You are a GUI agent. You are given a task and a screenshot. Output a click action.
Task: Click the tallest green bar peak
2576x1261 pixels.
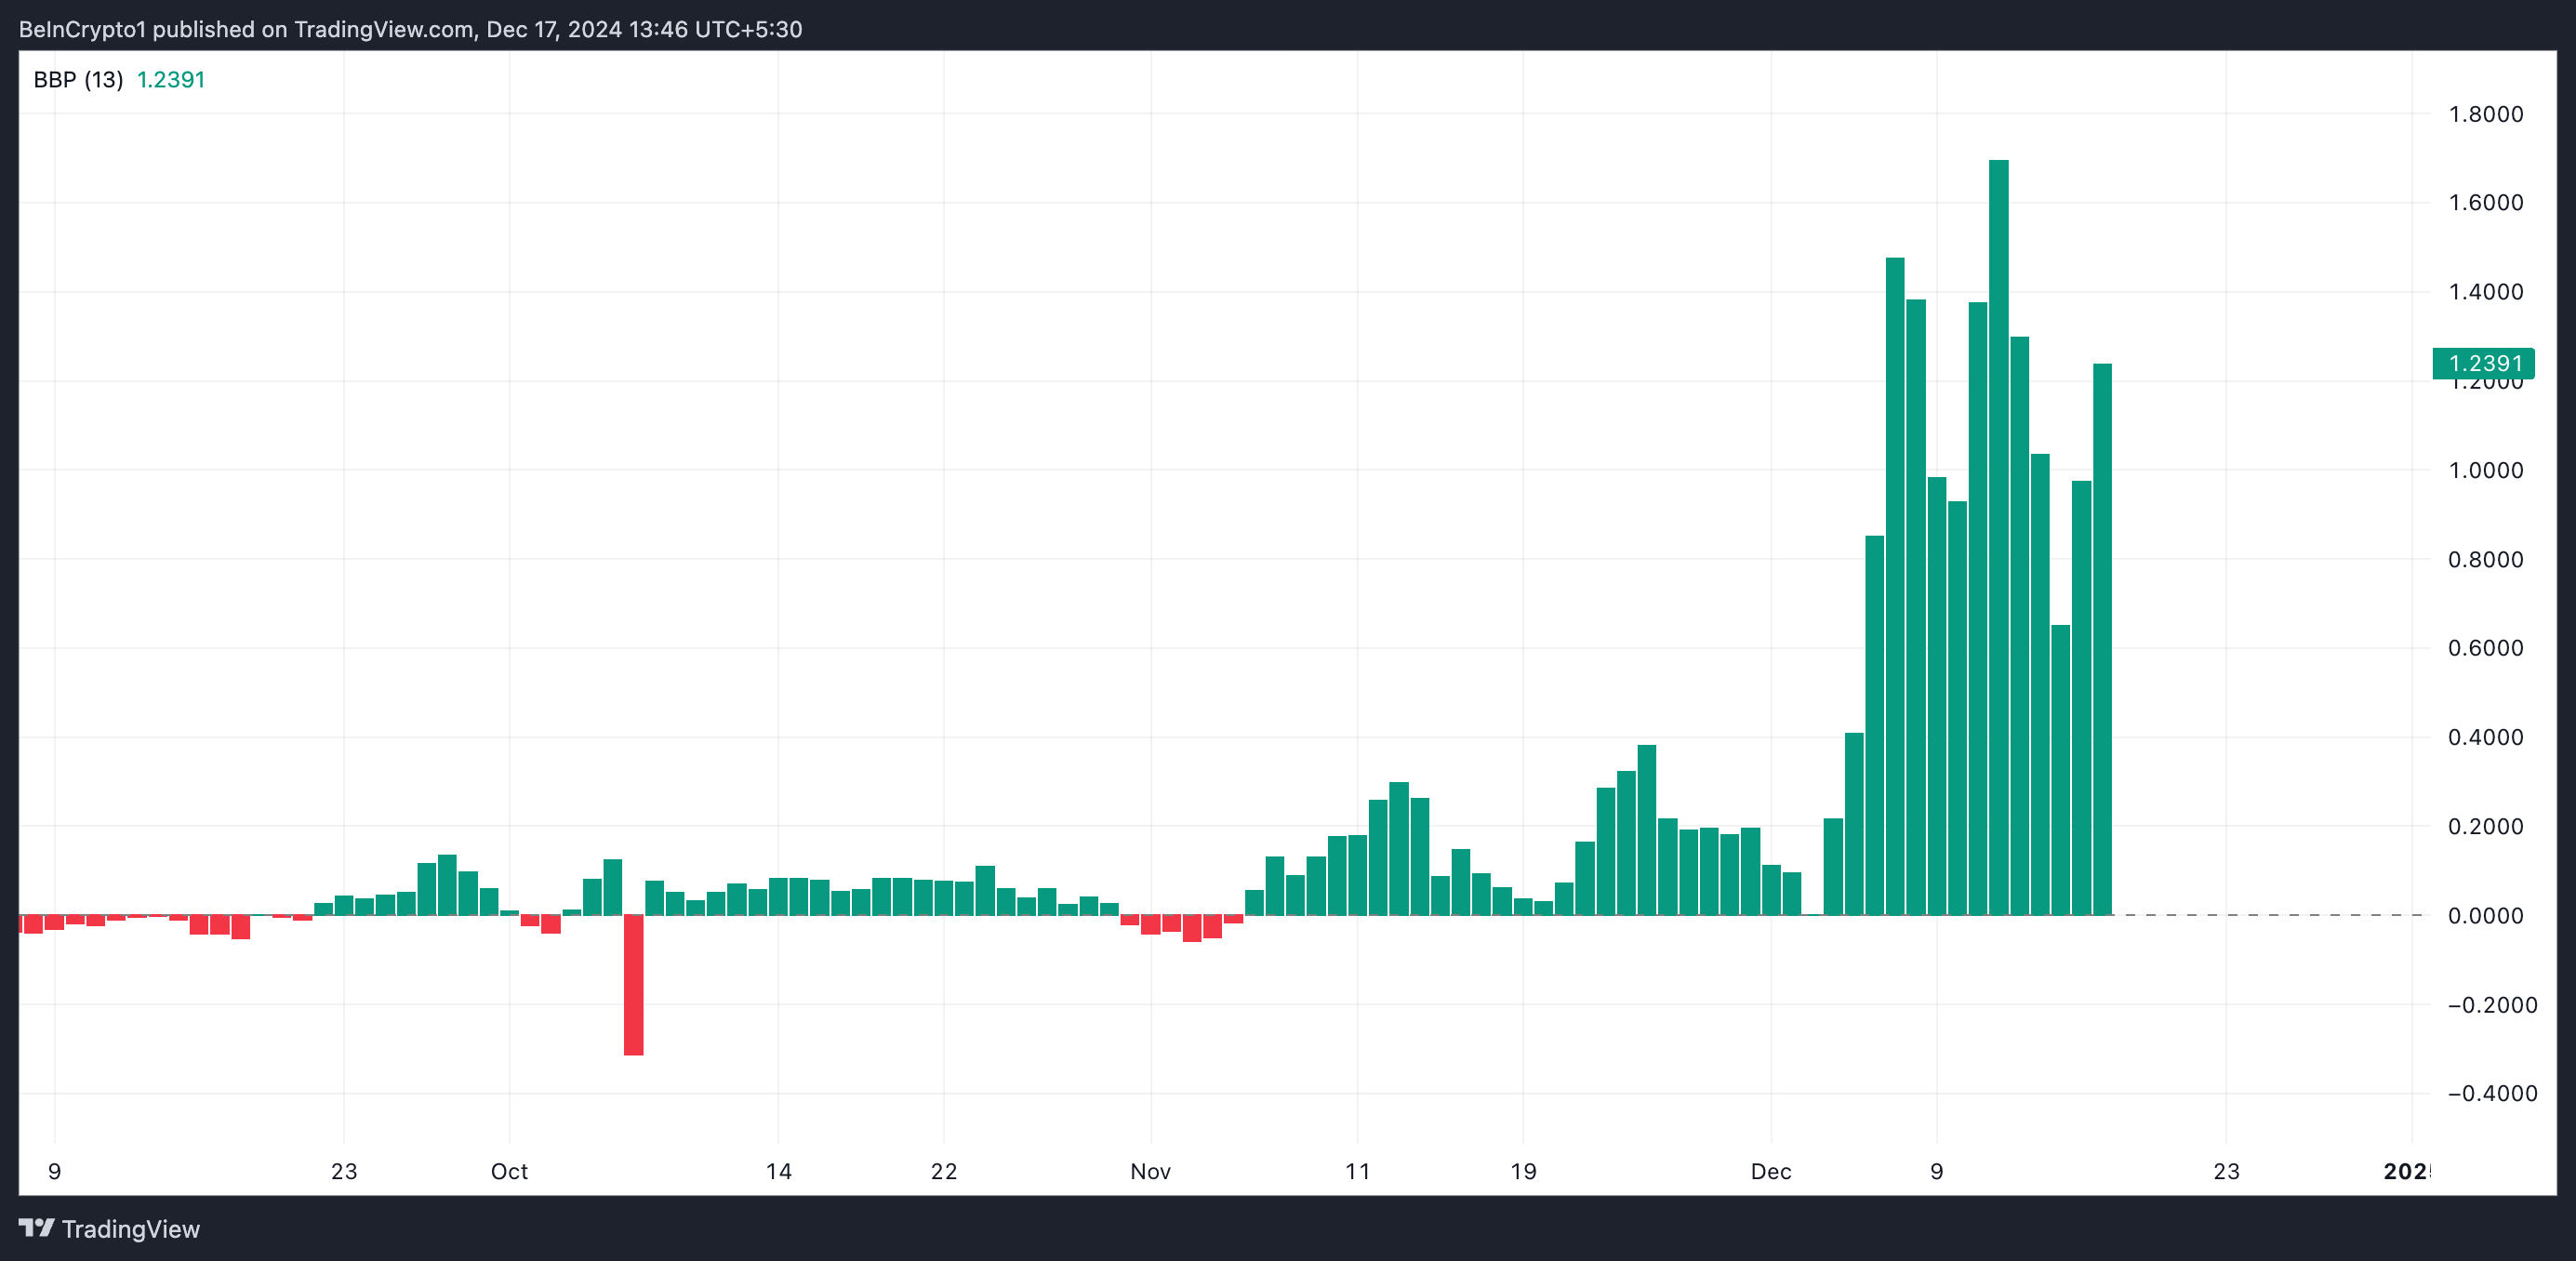(x=1998, y=170)
